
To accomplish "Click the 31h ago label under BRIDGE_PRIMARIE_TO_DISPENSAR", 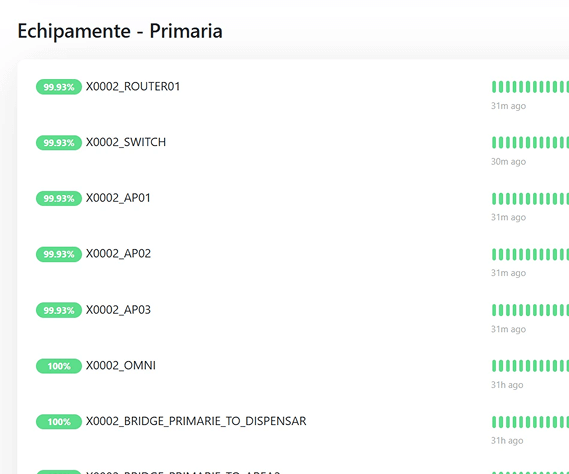I will point(507,441).
